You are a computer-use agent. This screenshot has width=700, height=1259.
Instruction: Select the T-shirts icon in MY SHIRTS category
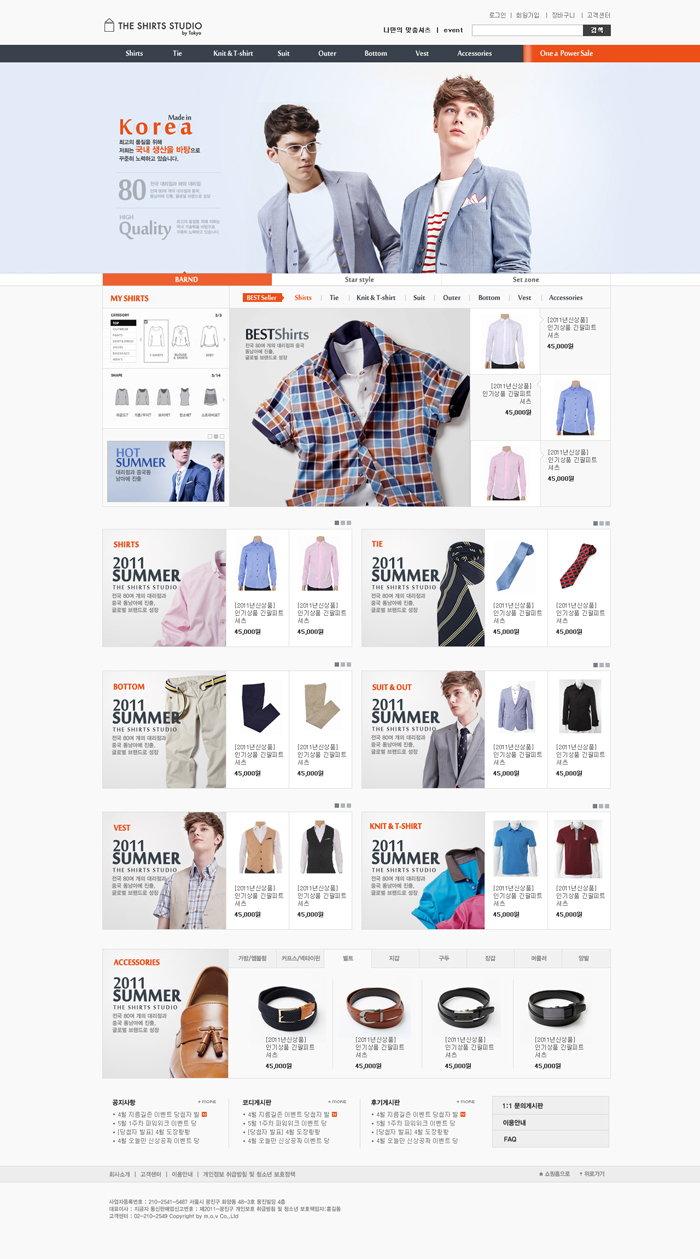pyautogui.click(x=156, y=336)
